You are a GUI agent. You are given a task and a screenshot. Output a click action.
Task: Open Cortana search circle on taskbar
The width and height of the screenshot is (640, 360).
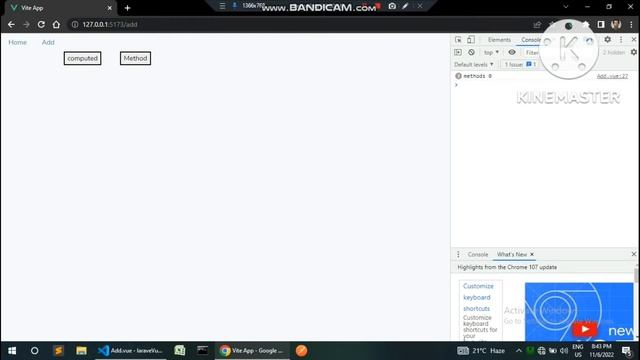35,351
